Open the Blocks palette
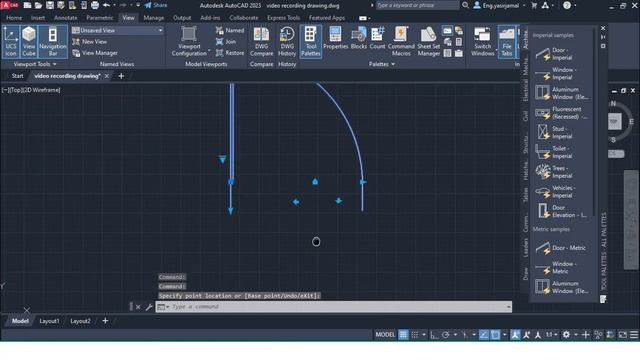 pyautogui.click(x=359, y=38)
